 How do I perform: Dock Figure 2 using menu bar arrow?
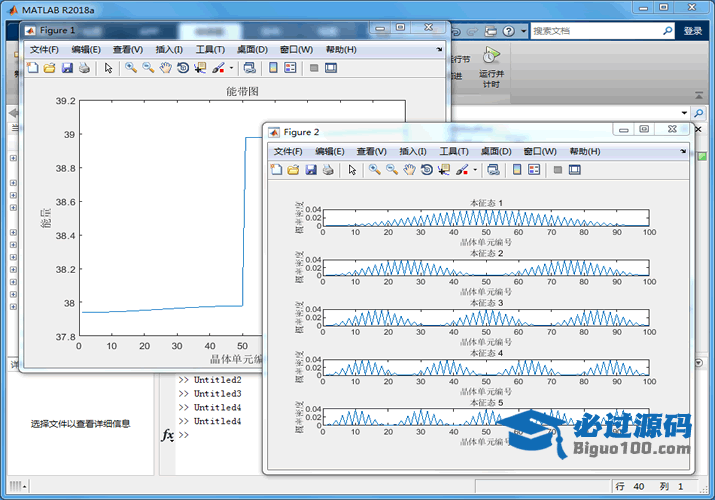[683, 151]
